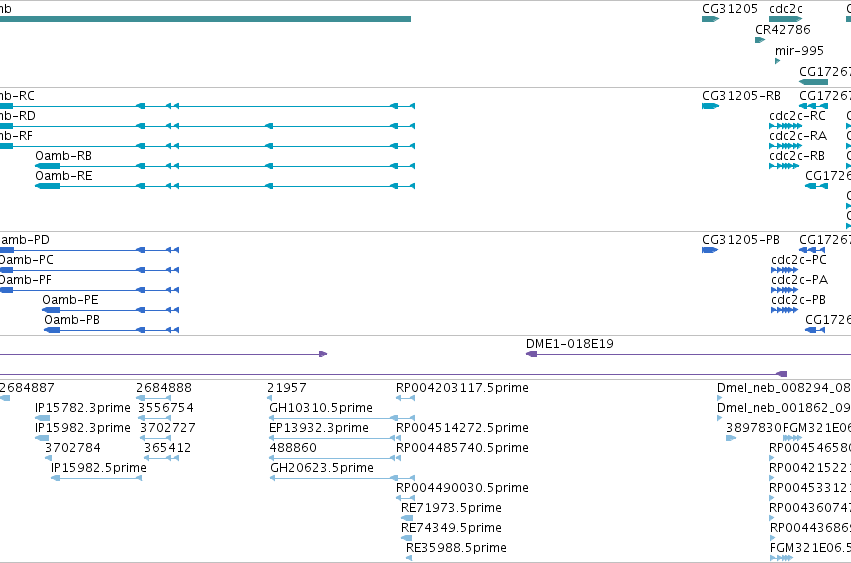
Task: Click the mir-995 small arrow glyph
Action: (777, 61)
